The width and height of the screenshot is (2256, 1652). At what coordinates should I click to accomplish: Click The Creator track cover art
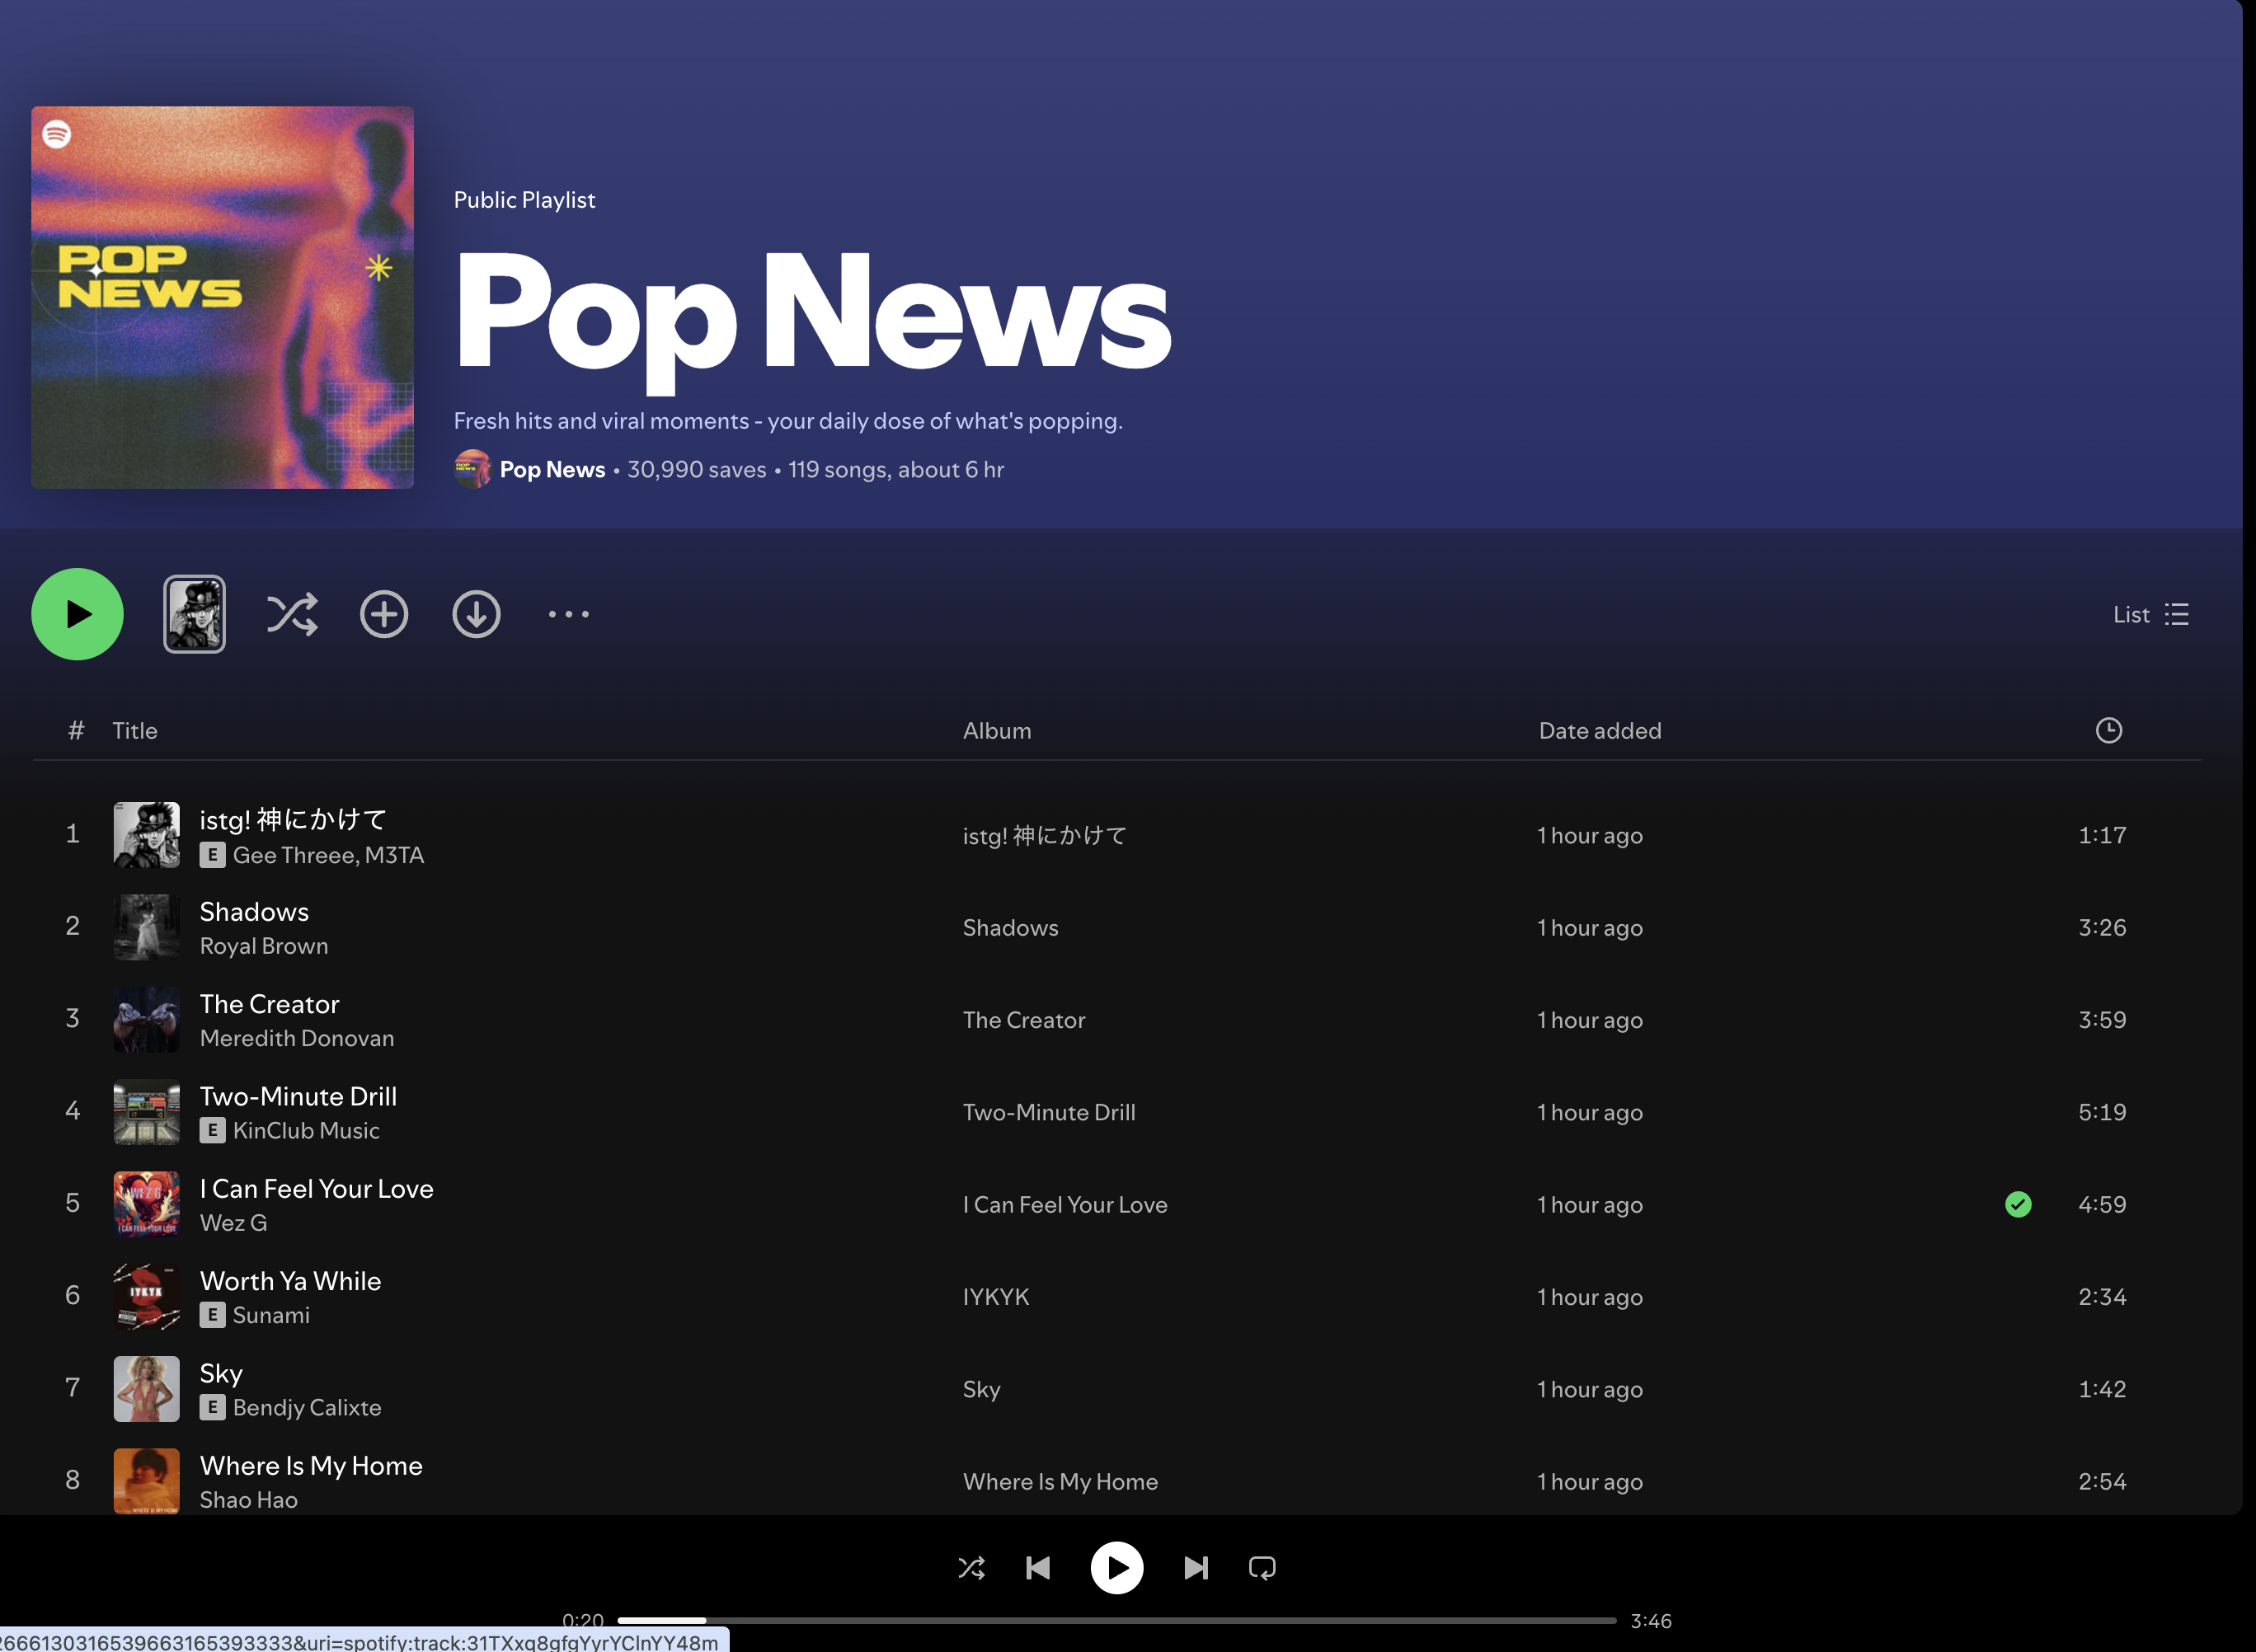[x=146, y=1019]
